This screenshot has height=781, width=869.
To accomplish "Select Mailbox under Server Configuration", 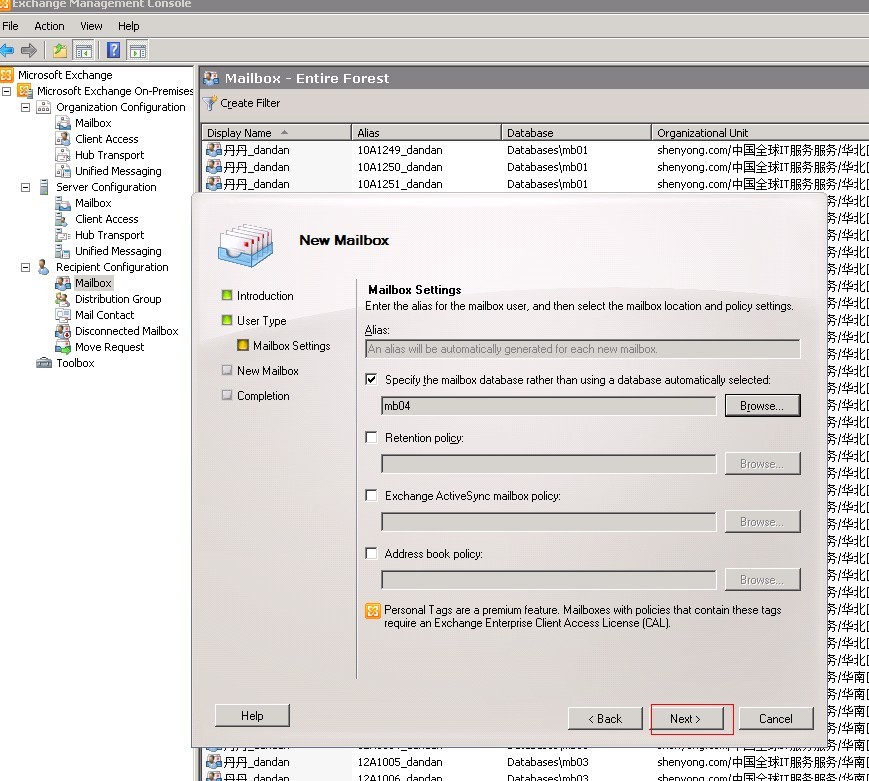I will [93, 203].
